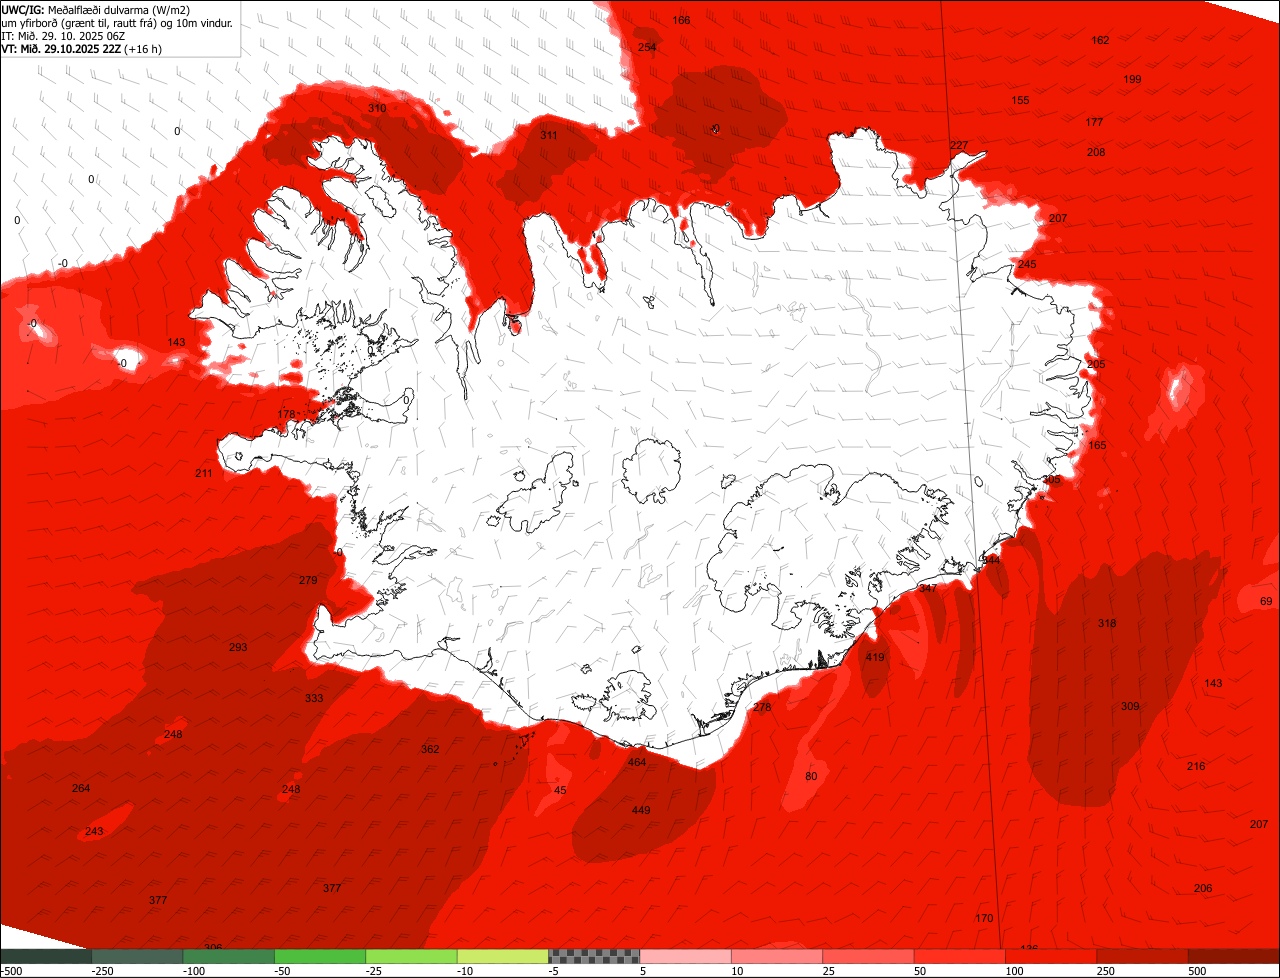
Task: Click the value 293 in the southwest sea
Action: [238, 647]
